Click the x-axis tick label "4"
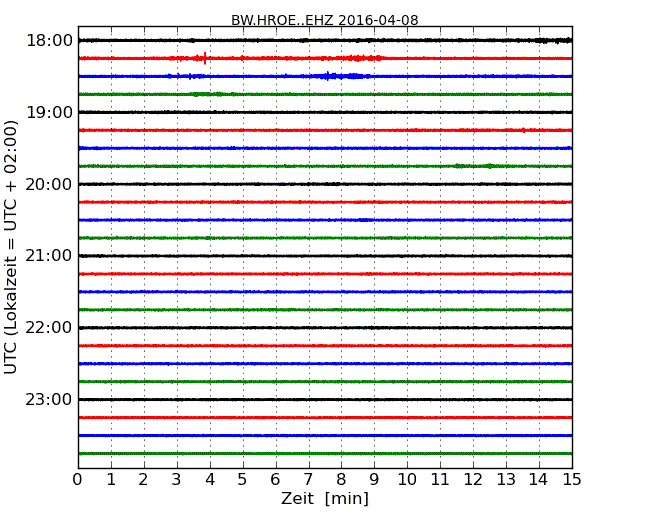This screenshot has width=650, height=520. coord(210,480)
